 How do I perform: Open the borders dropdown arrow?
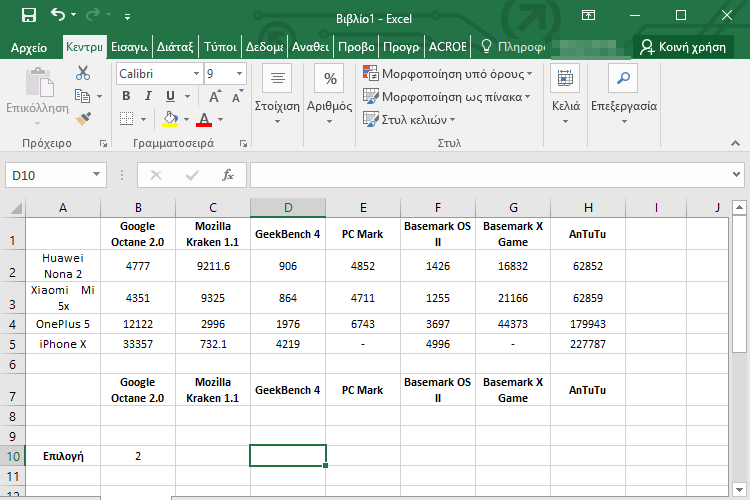tap(143, 120)
